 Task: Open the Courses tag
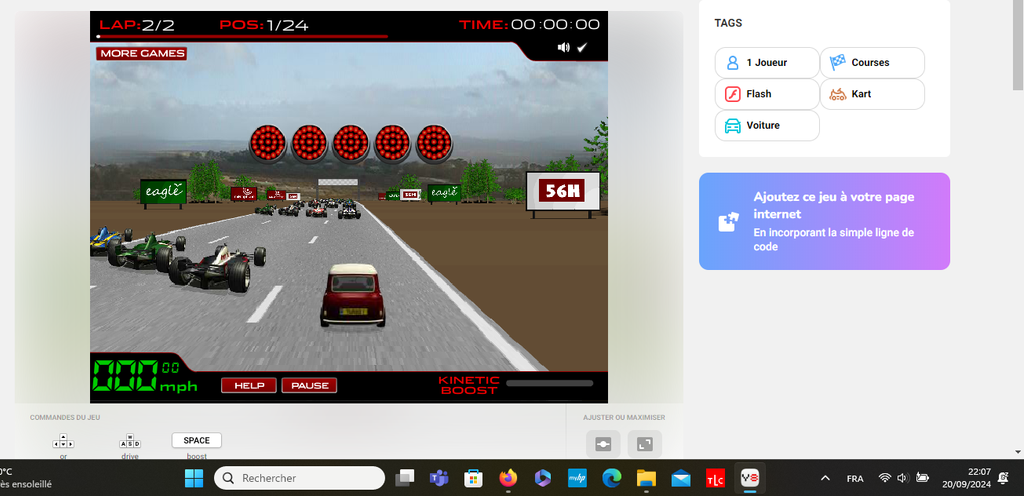pos(871,62)
